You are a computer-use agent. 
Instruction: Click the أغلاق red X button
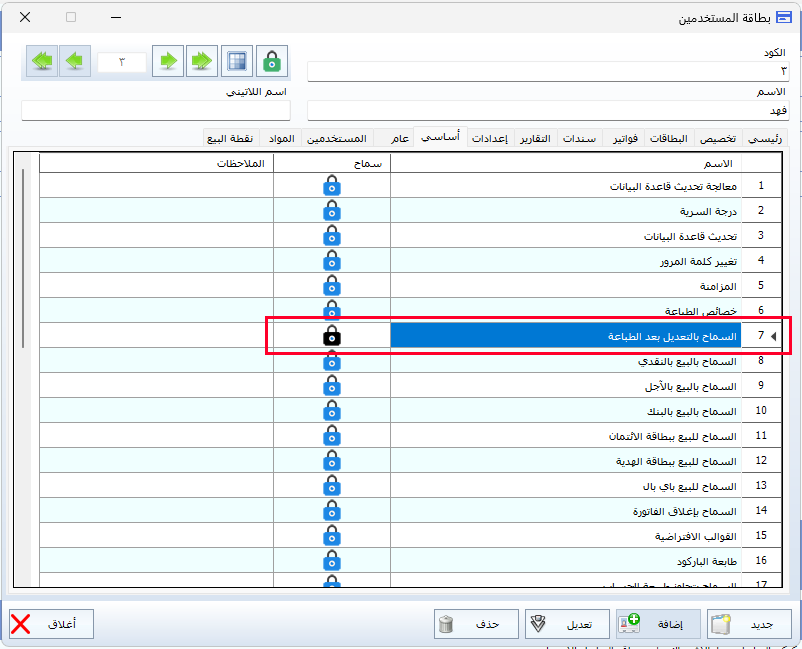pyautogui.click(x=51, y=624)
